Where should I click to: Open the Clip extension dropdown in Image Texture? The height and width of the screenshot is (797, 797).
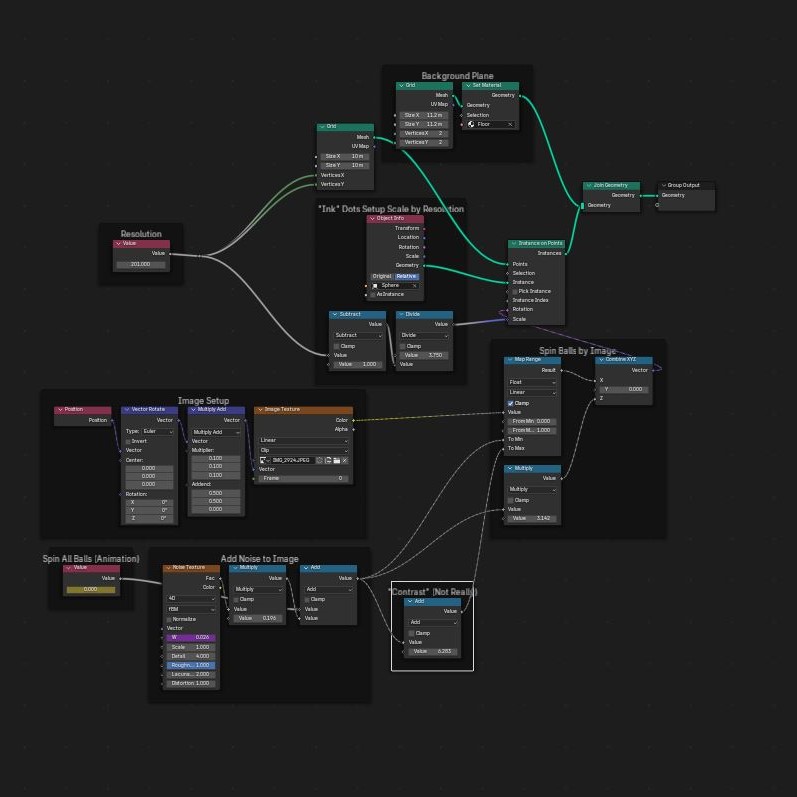[x=303, y=450]
